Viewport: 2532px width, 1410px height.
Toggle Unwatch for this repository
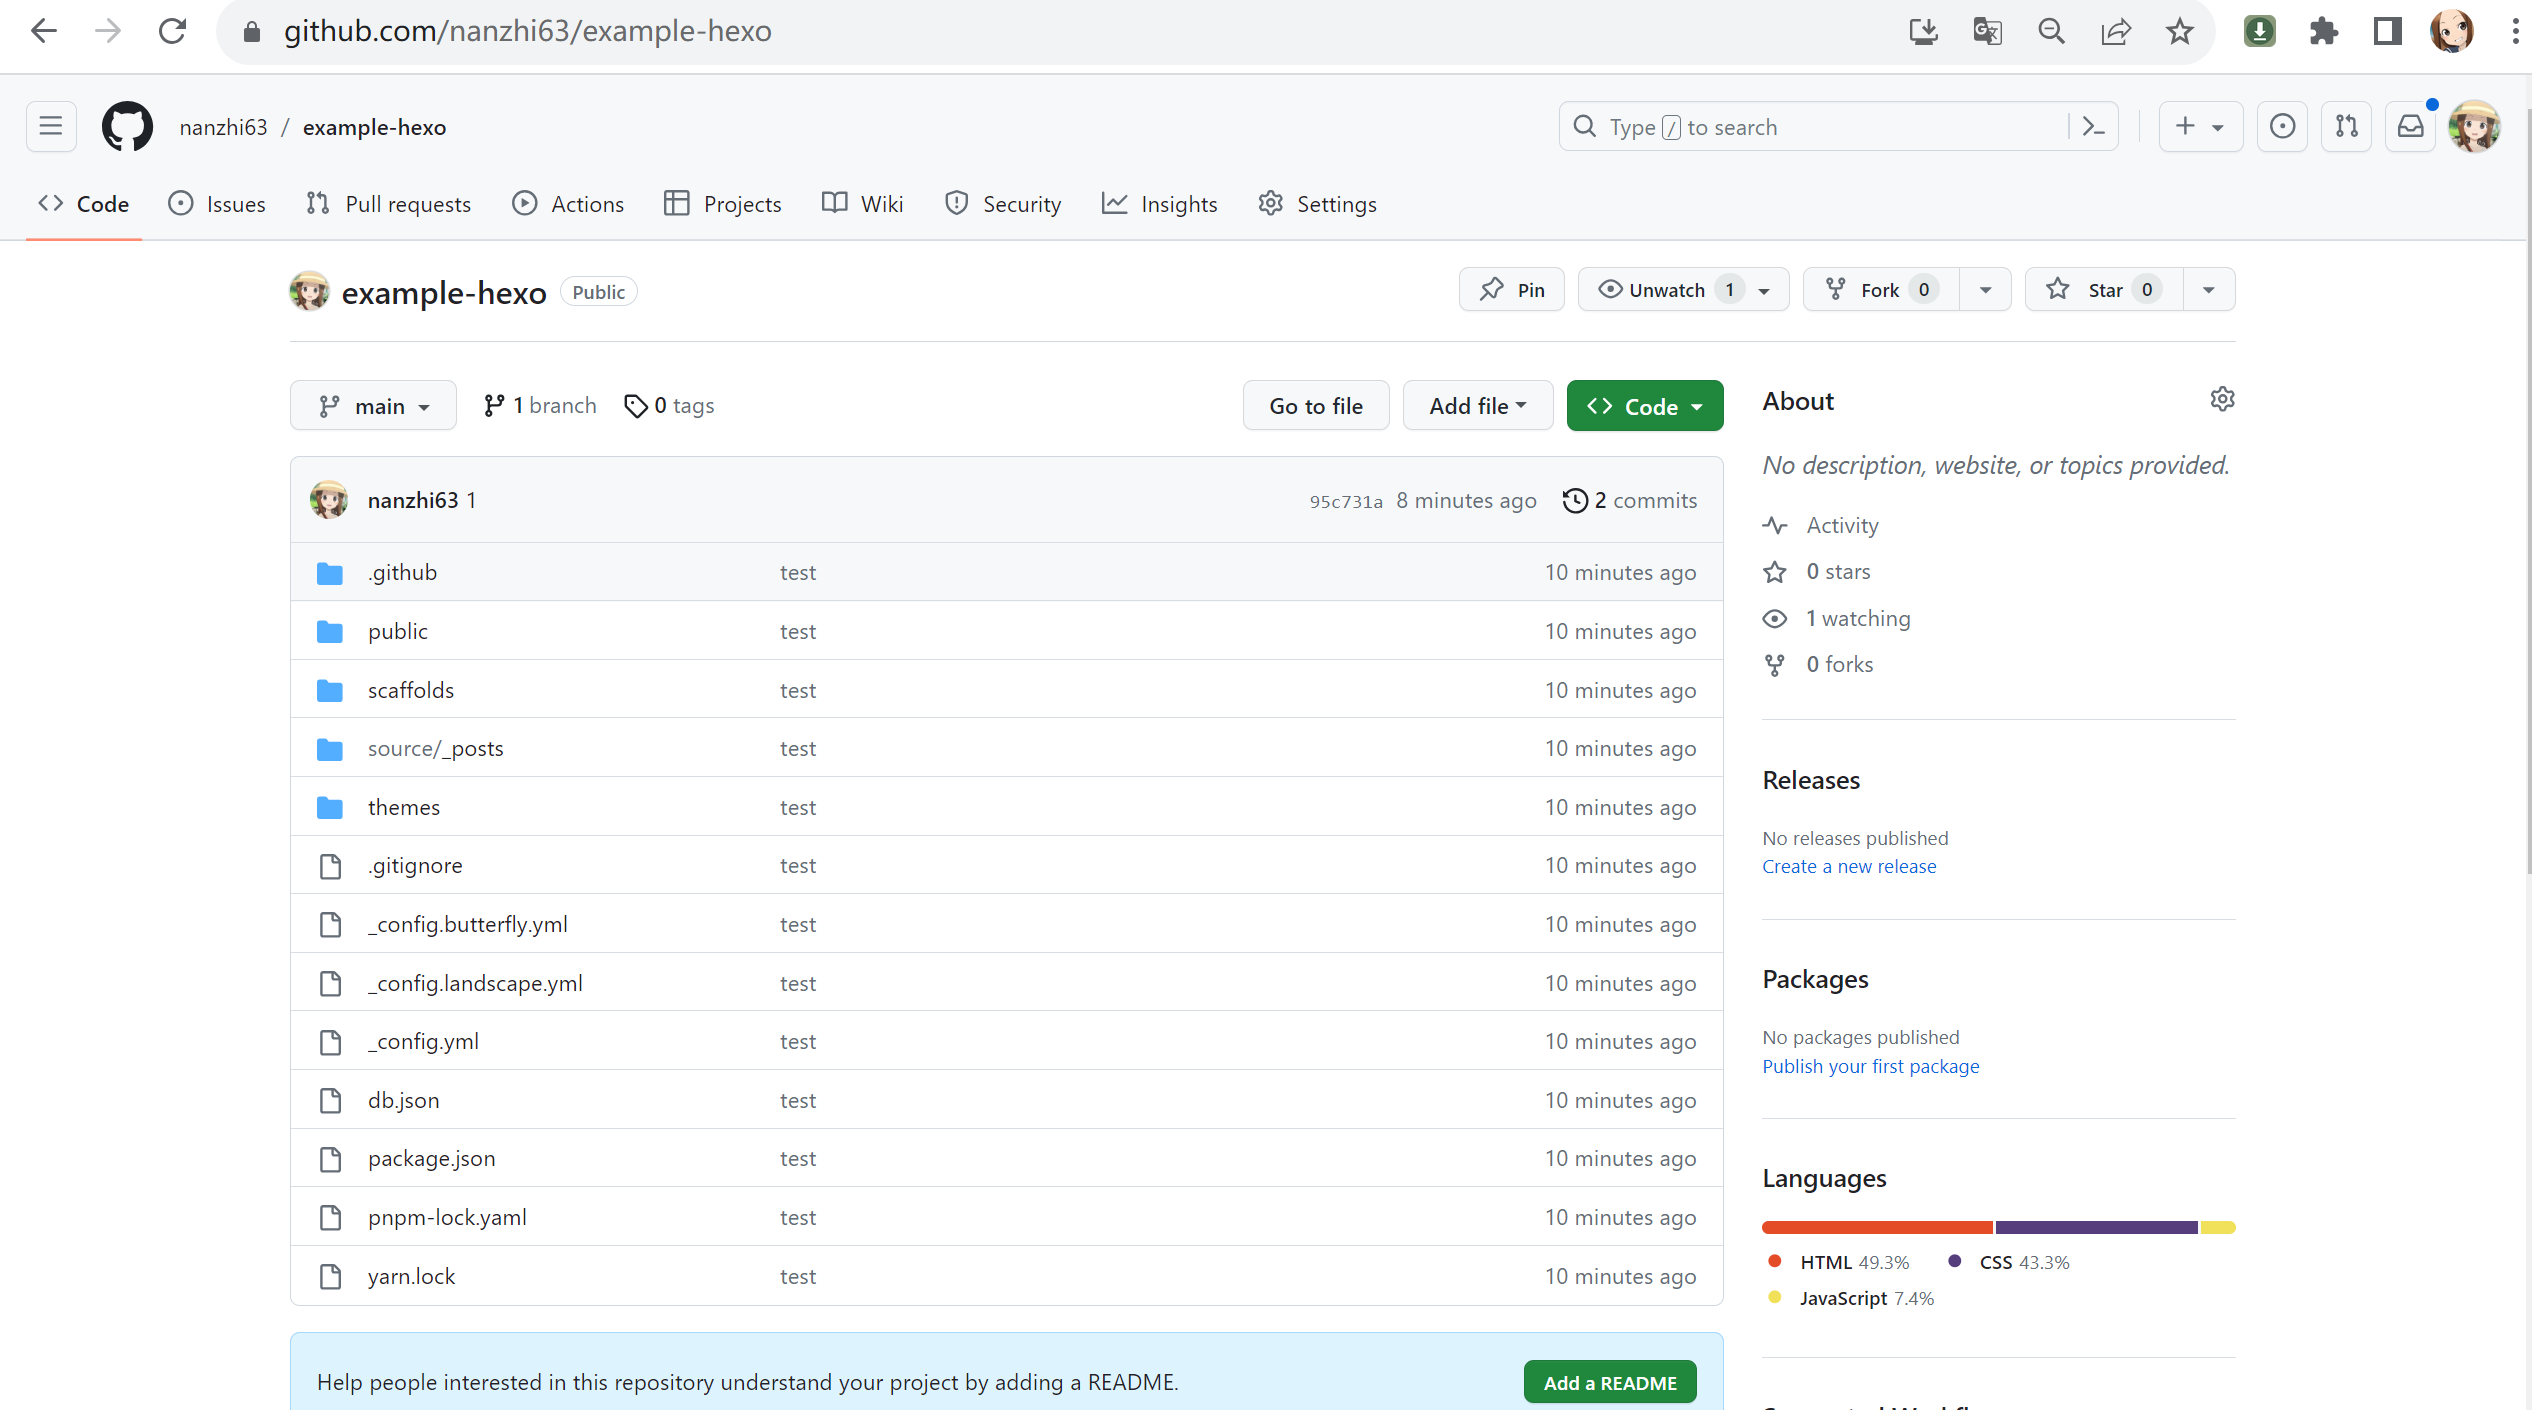click(x=1665, y=290)
